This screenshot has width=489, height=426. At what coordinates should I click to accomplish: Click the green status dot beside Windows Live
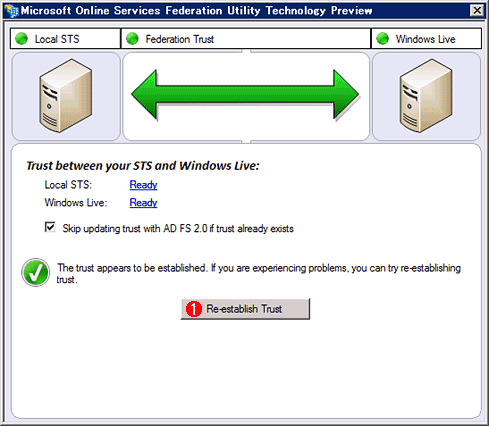[x=383, y=39]
